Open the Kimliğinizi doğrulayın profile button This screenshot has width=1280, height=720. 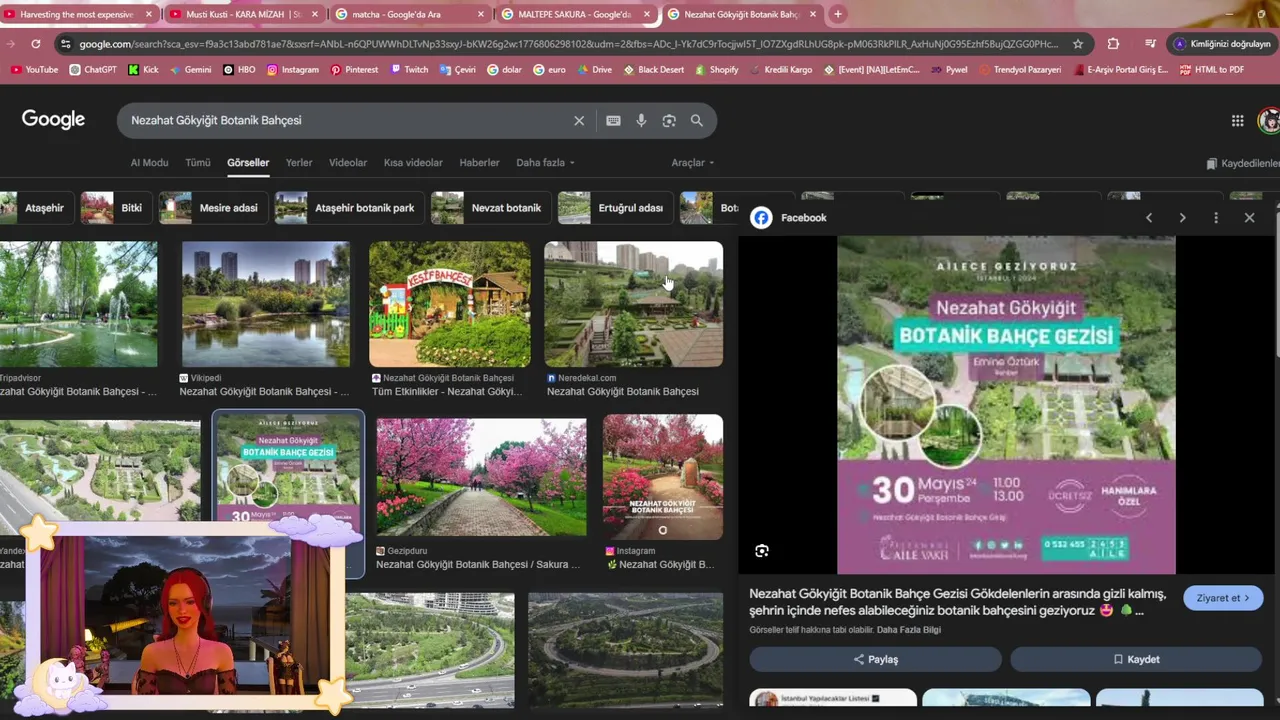coord(1222,44)
